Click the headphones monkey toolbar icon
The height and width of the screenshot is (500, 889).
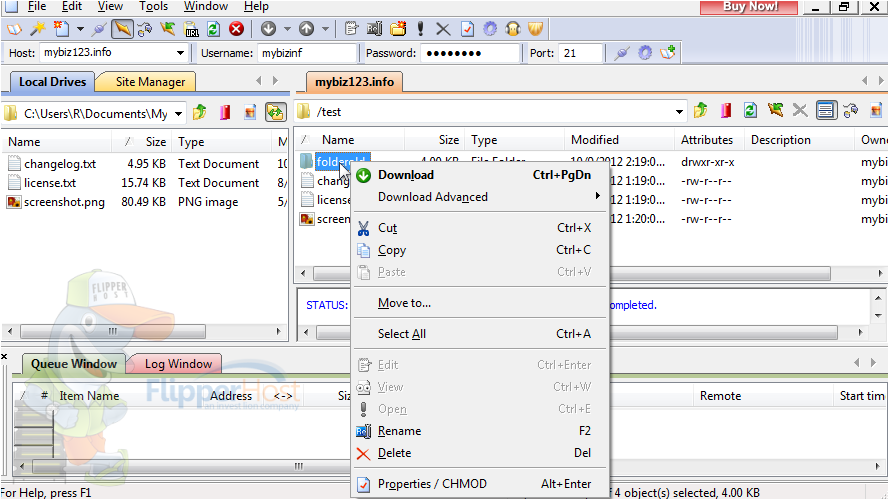pyautogui.click(x=513, y=28)
